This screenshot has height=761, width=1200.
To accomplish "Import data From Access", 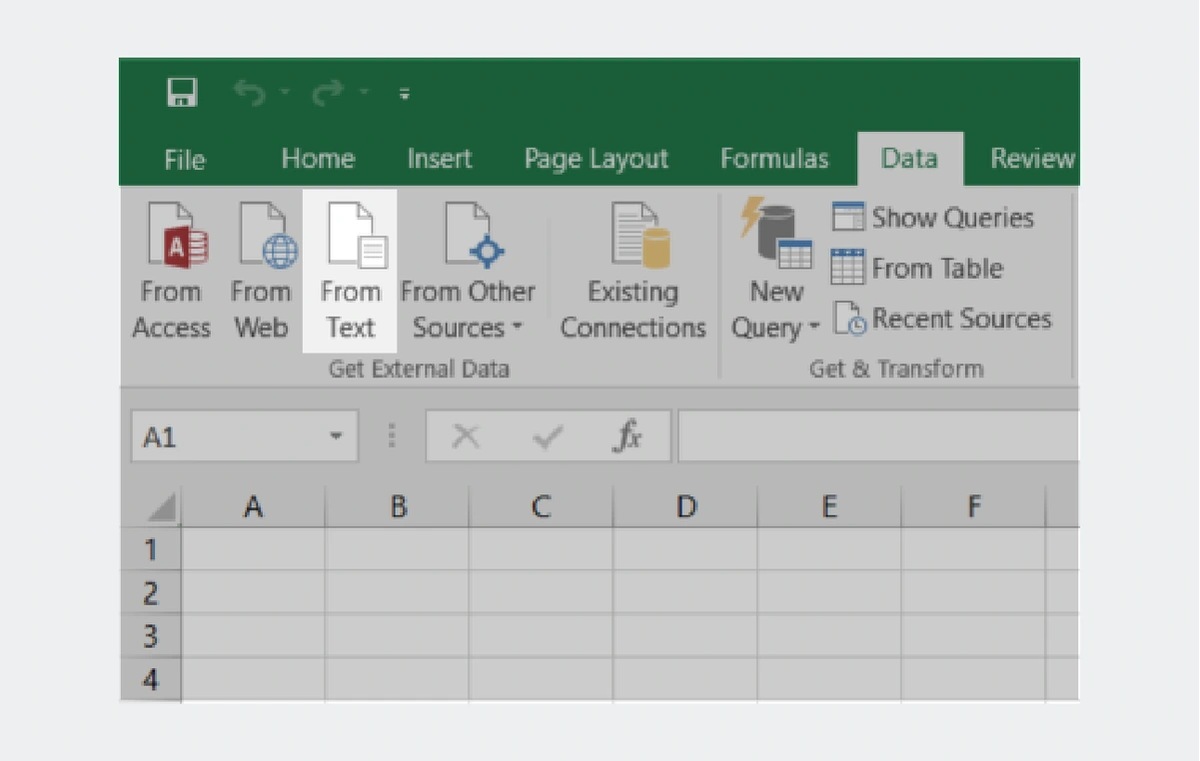I will 171,269.
